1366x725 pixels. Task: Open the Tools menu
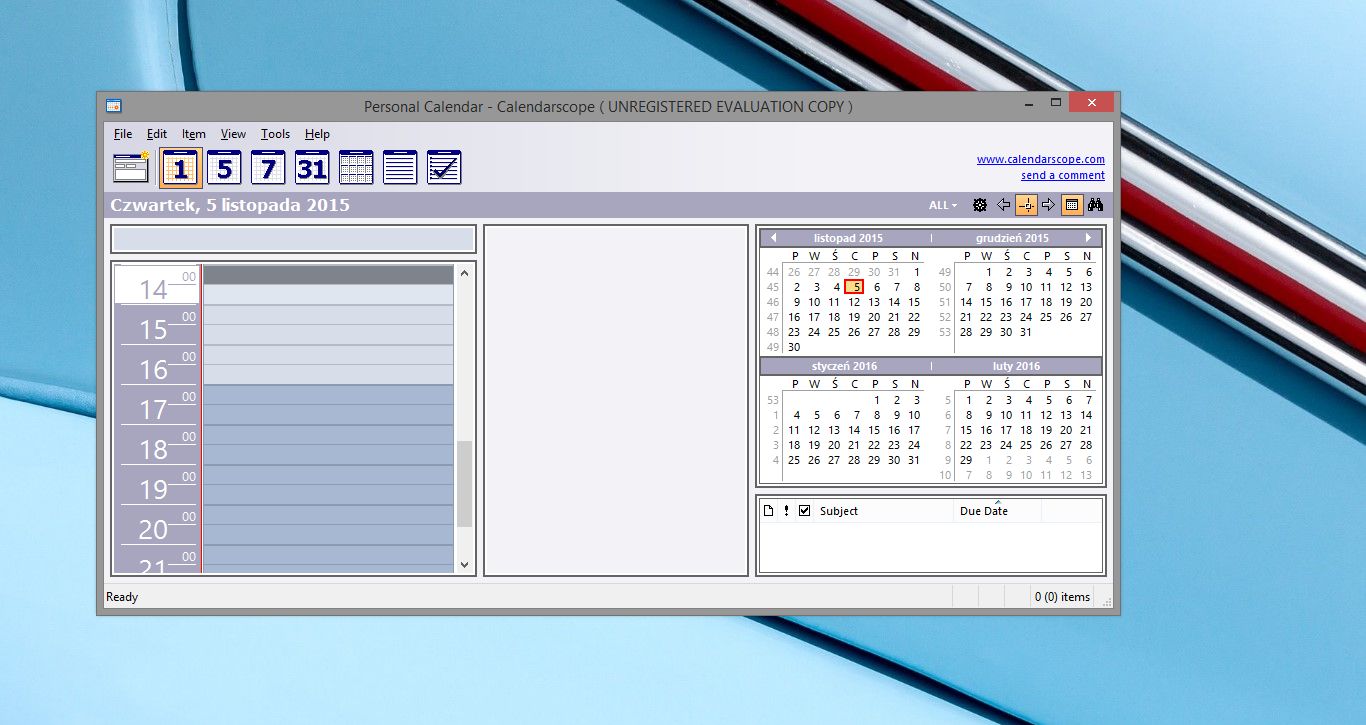(x=275, y=134)
